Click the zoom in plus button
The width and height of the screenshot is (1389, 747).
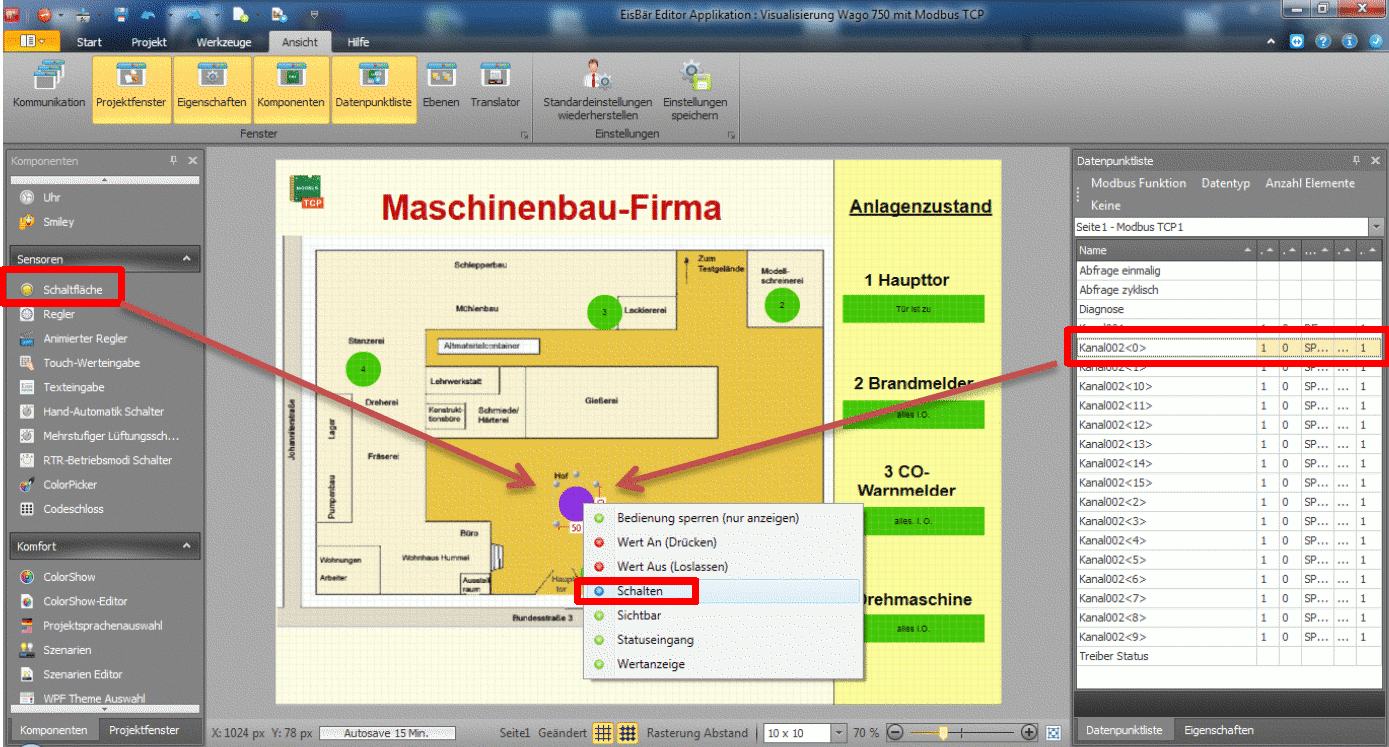click(1030, 733)
